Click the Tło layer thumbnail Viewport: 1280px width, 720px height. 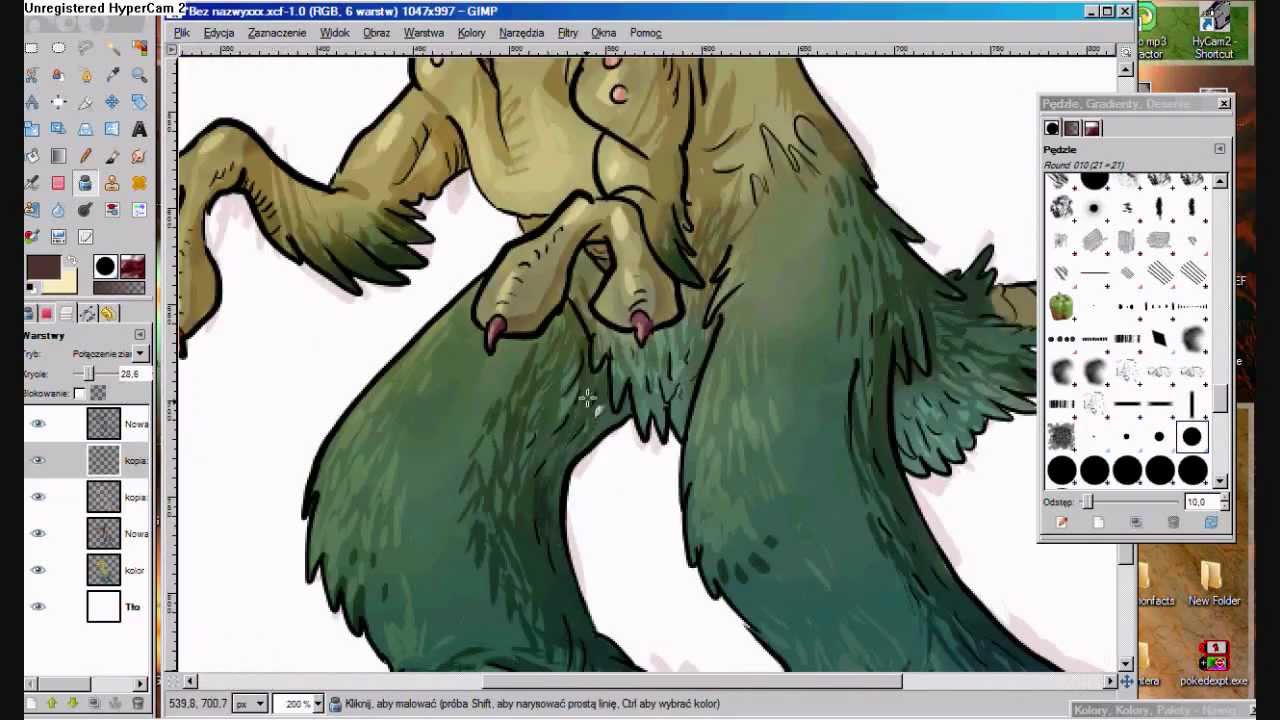(x=104, y=606)
